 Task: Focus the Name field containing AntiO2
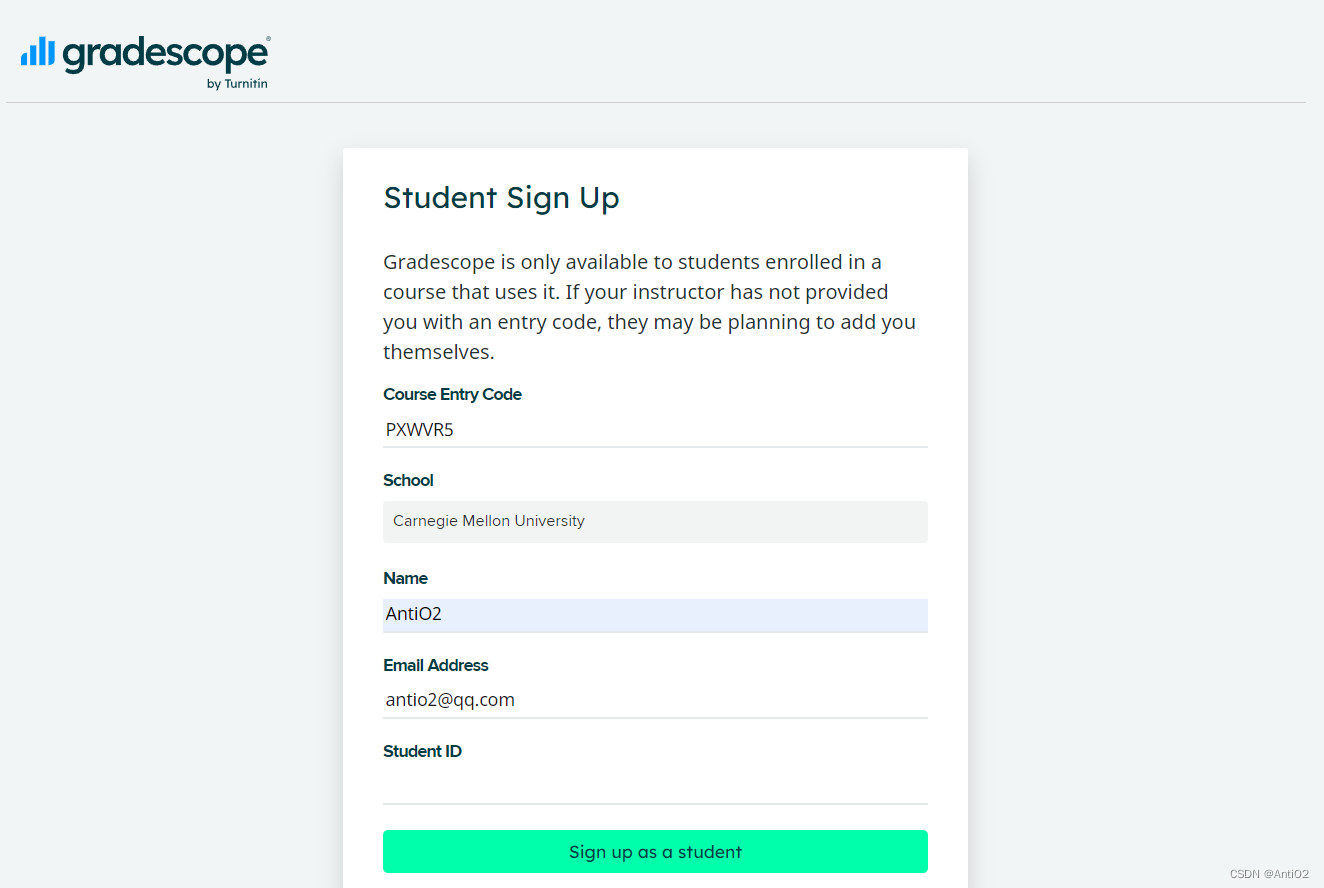[655, 615]
